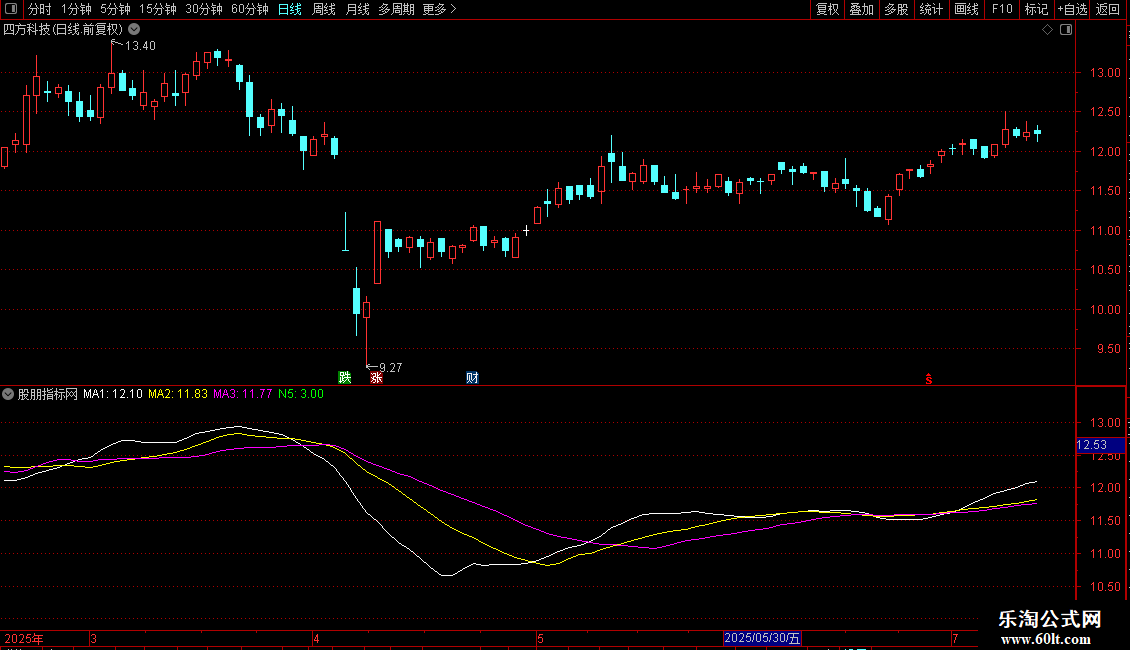Click month 5 on the time axis
The image size is (1130, 650).
tap(540, 638)
